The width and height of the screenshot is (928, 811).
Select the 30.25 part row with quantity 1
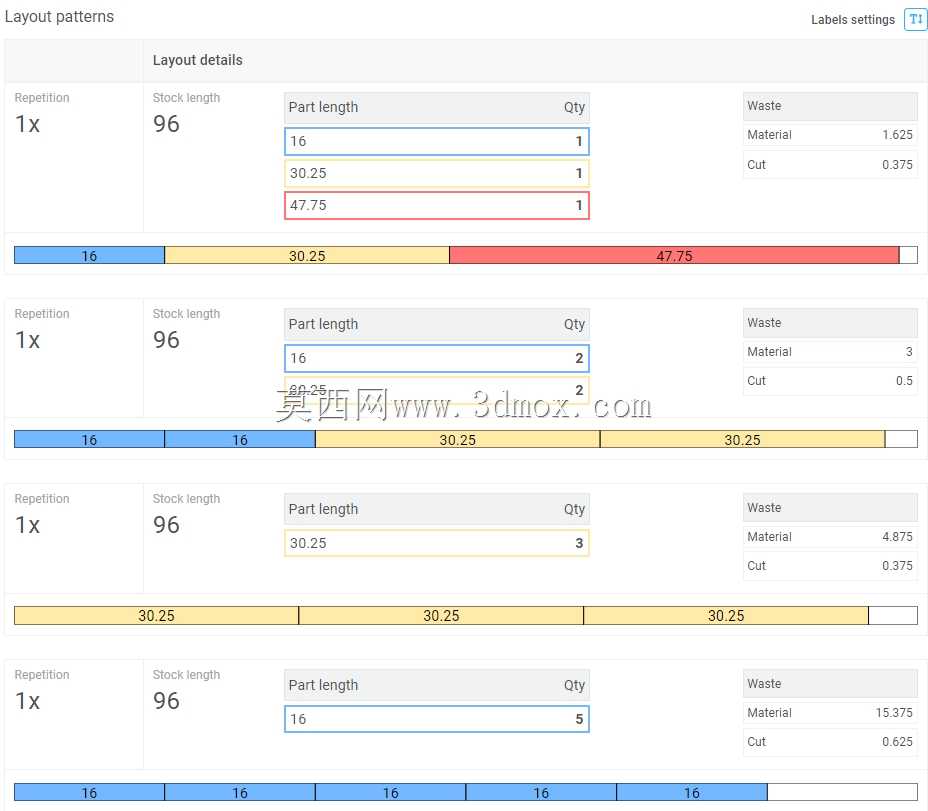[437, 173]
